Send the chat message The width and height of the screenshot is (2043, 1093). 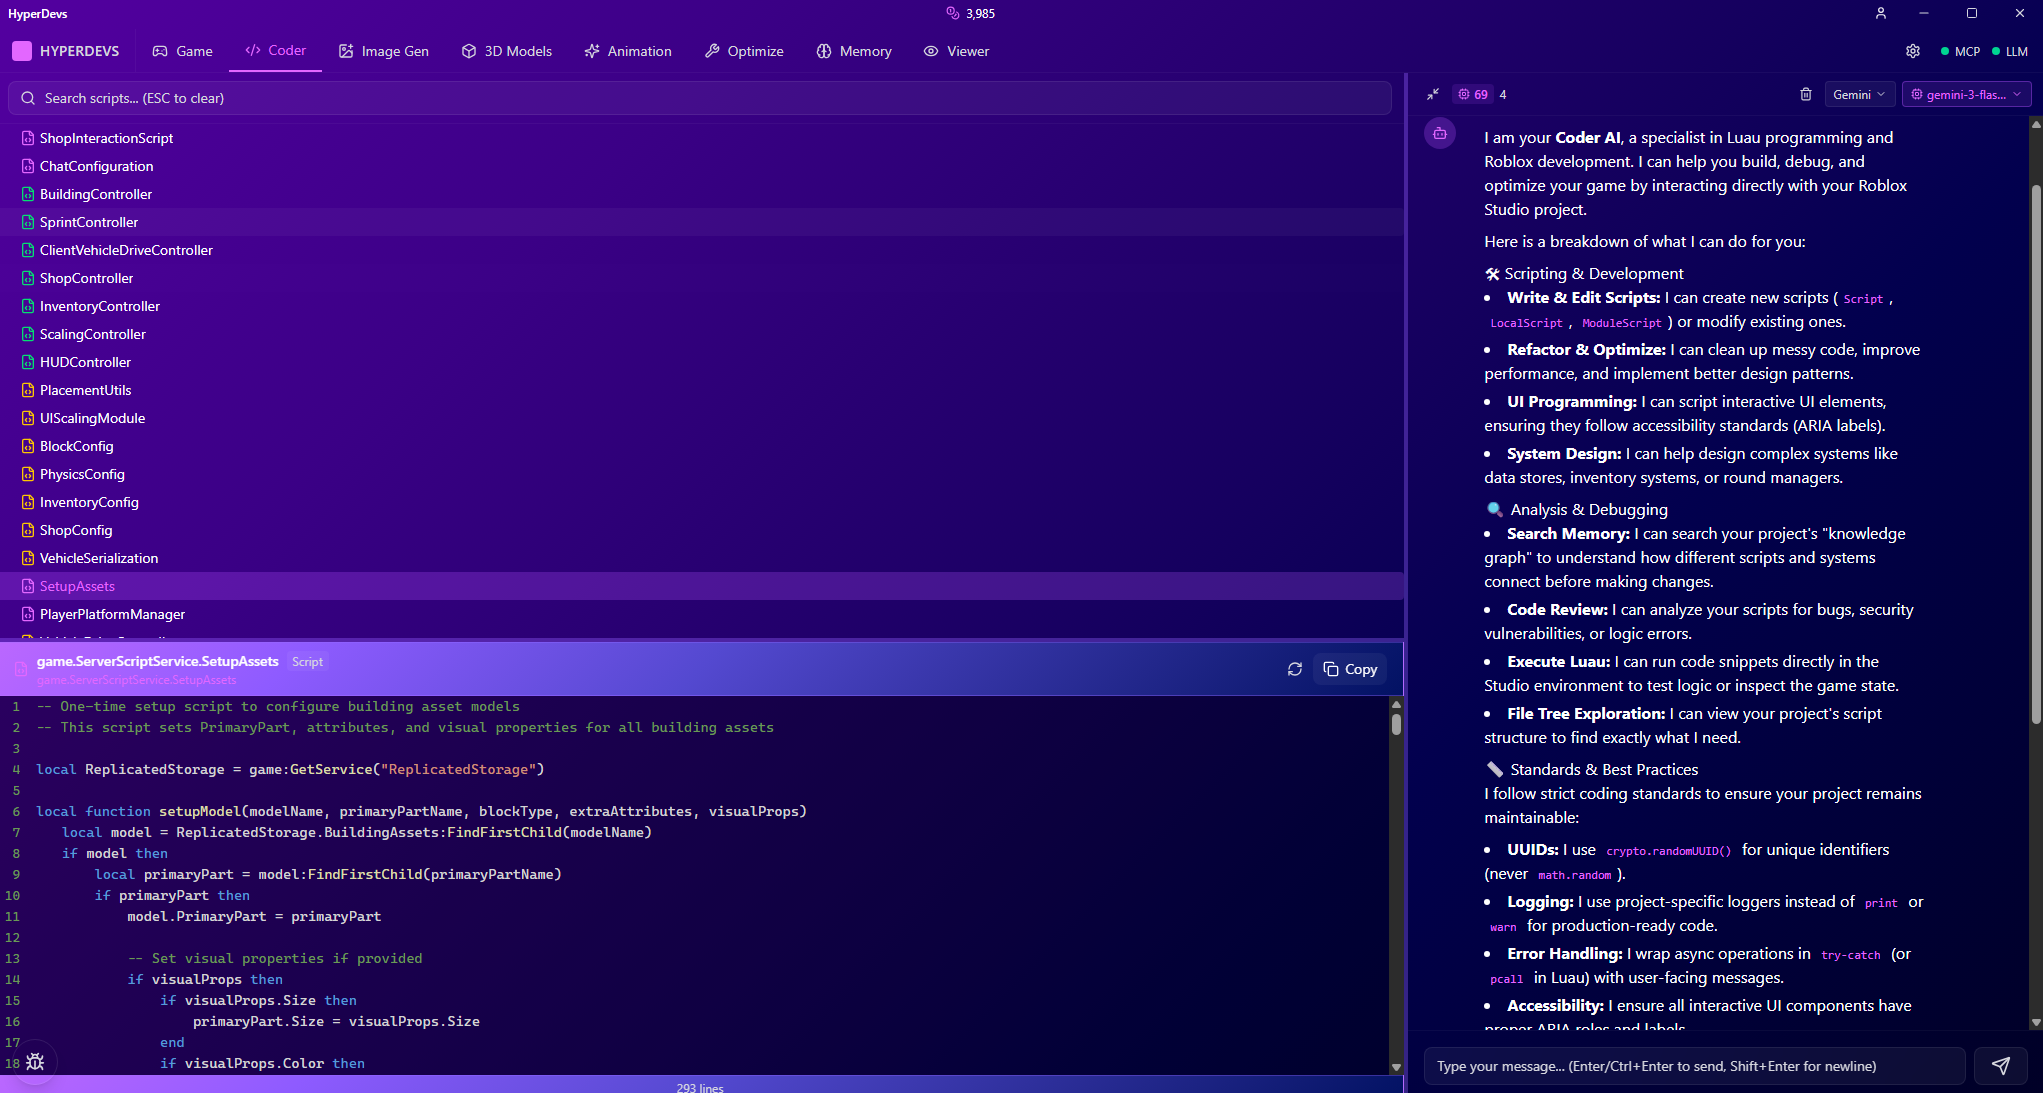point(2001,1066)
